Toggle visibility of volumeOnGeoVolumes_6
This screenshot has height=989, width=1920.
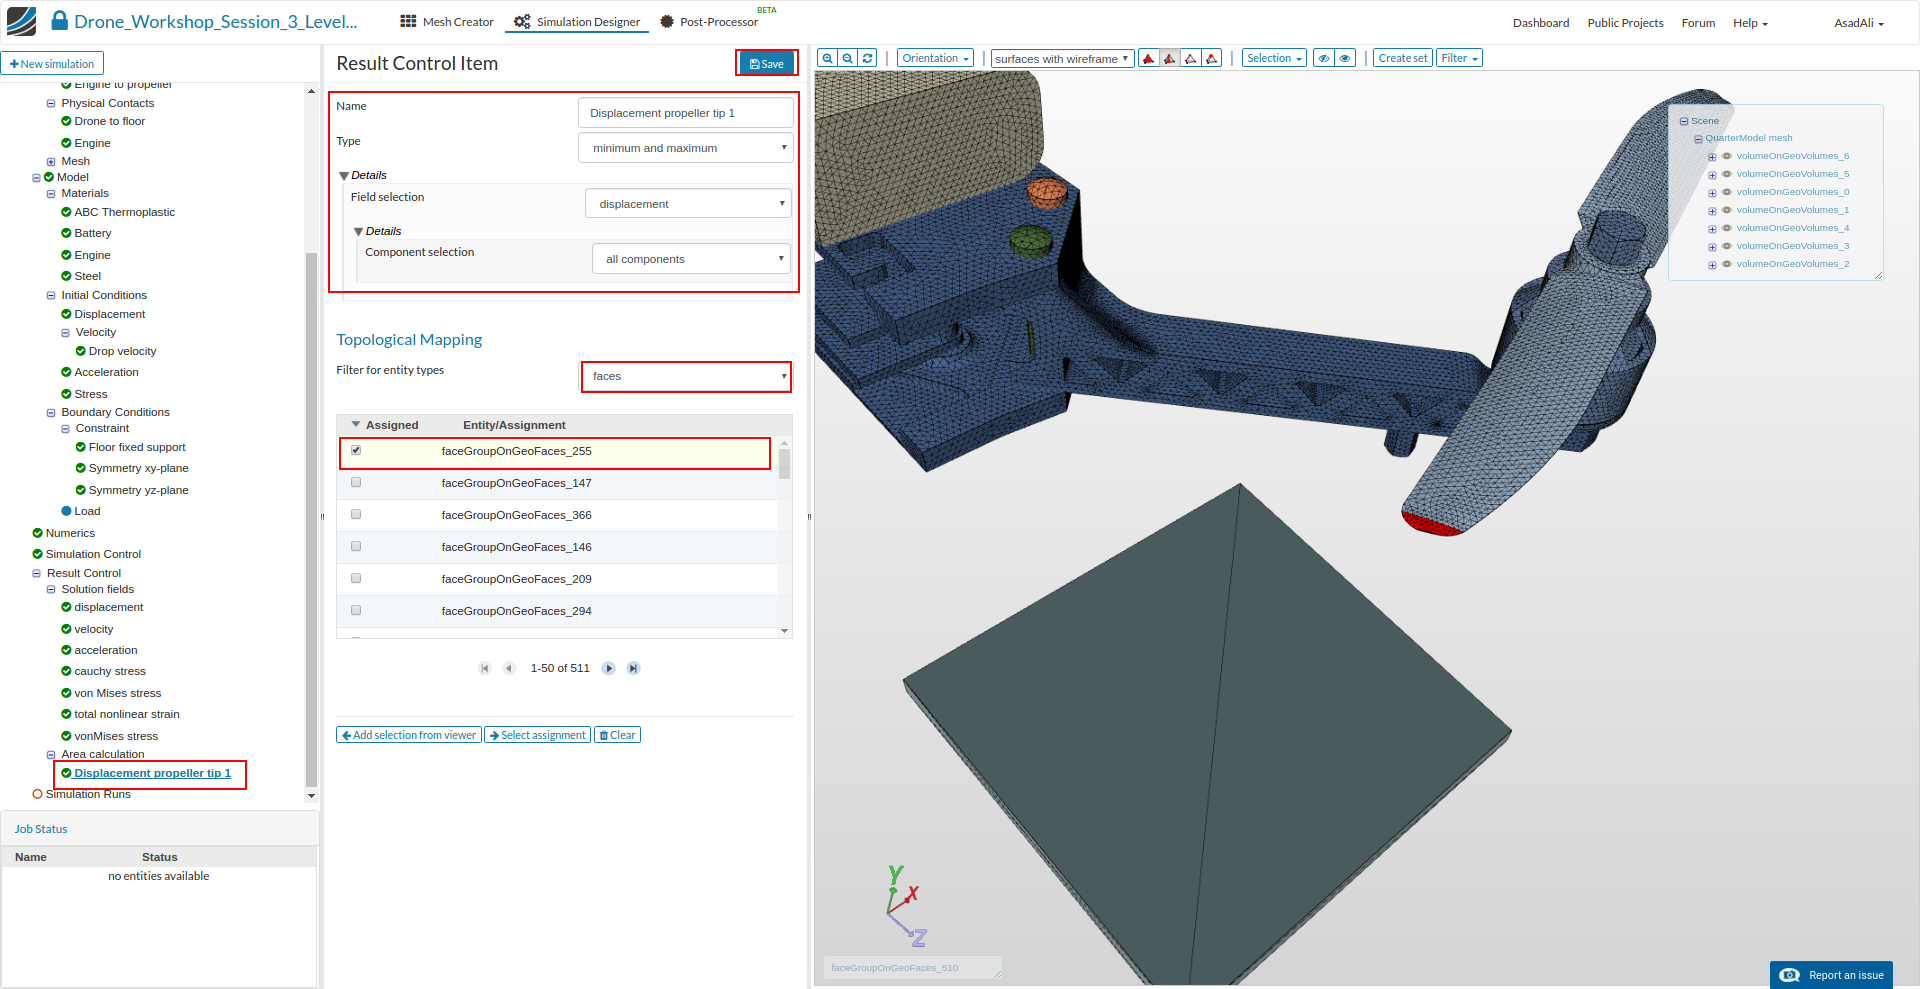point(1726,156)
